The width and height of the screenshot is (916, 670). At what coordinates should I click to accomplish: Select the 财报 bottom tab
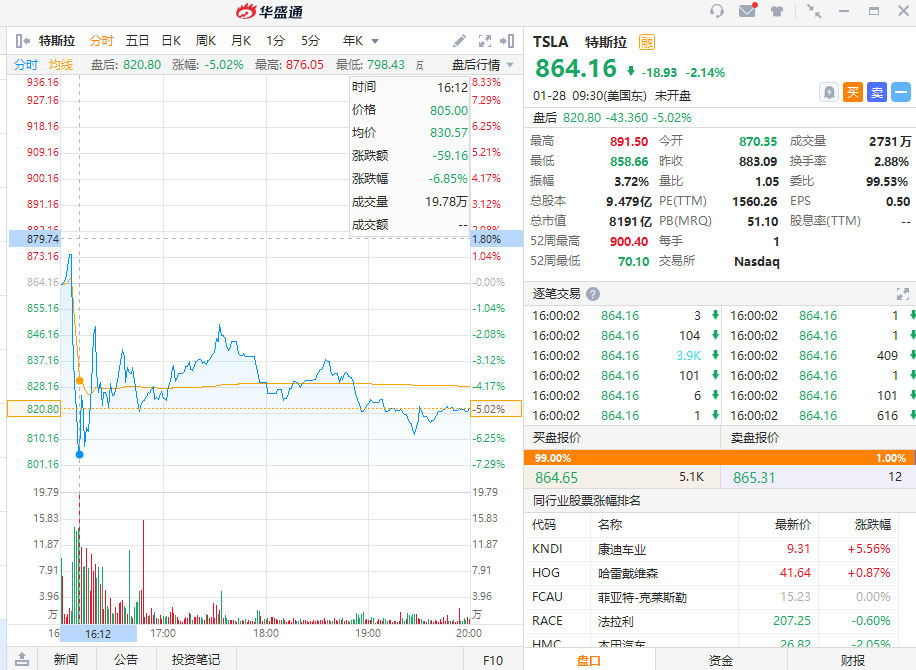pos(853,660)
